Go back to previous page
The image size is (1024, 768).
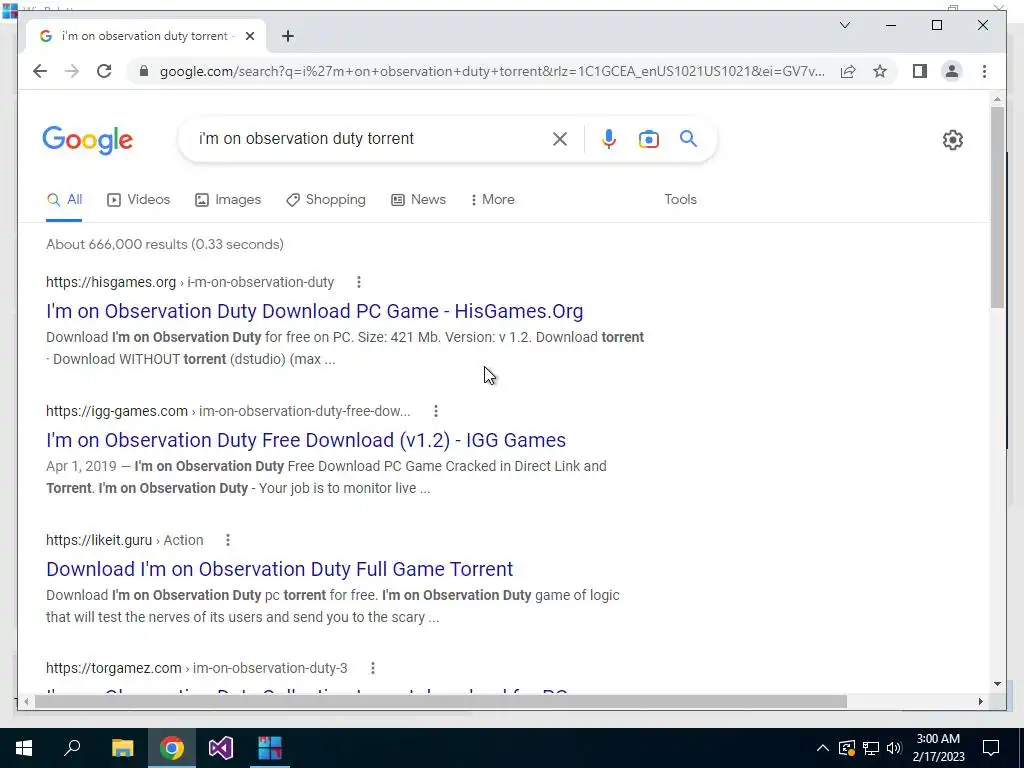40,71
